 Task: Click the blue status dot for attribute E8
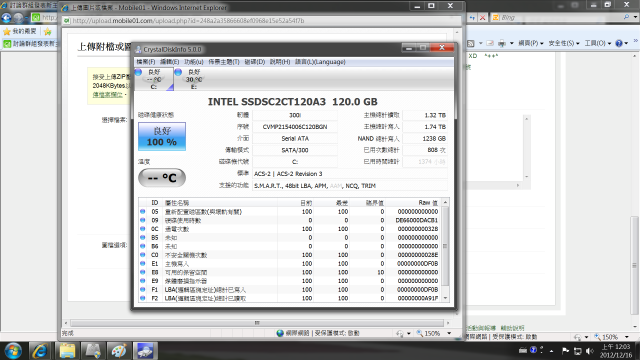142,272
